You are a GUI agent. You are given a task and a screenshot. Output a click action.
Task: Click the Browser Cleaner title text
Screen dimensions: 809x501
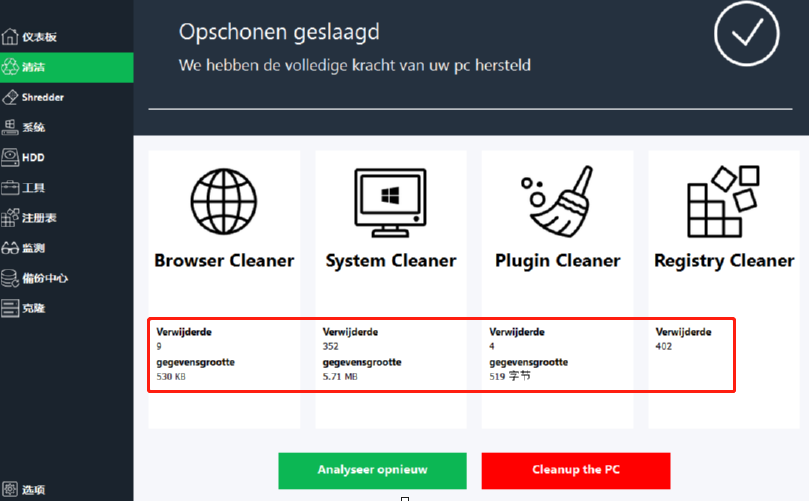point(224,261)
